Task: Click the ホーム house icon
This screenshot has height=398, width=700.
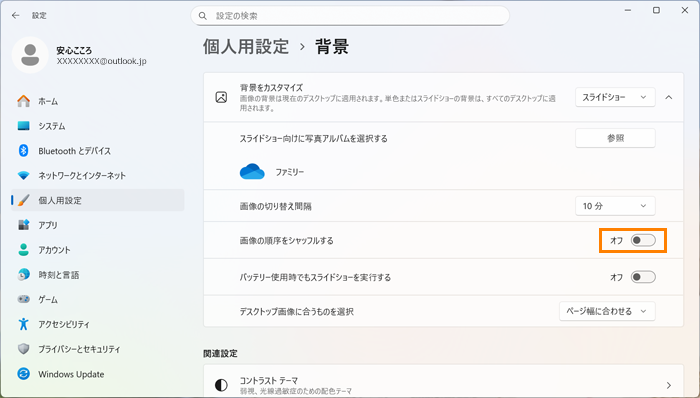Action: coord(24,101)
